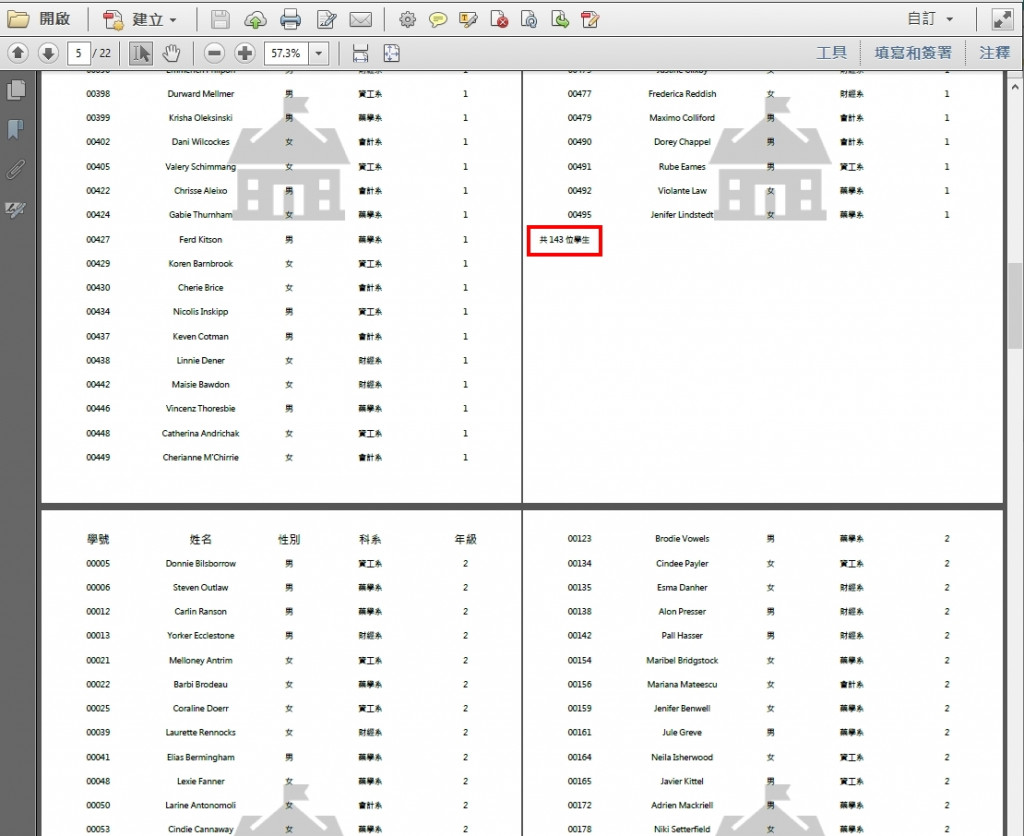Click the 學號 column header

pos(98,539)
